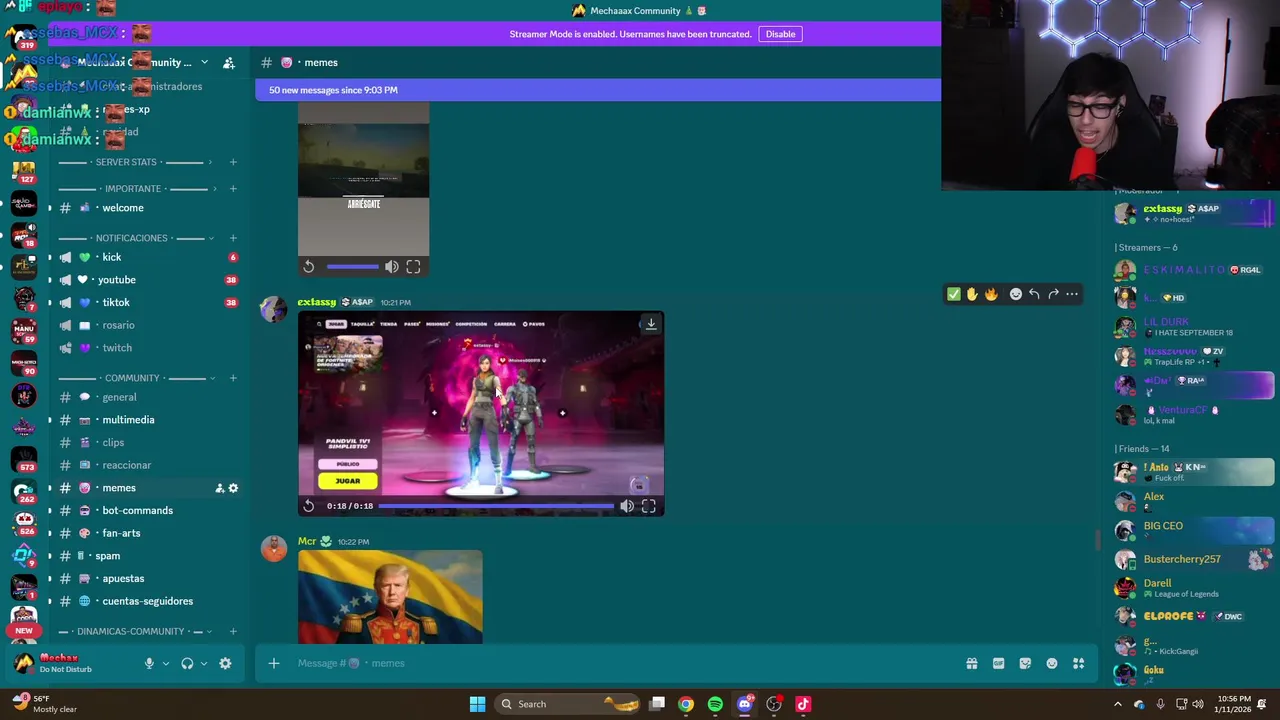The width and height of the screenshot is (1280, 720).
Task: Open headphone output options chevron
Action: 204,663
